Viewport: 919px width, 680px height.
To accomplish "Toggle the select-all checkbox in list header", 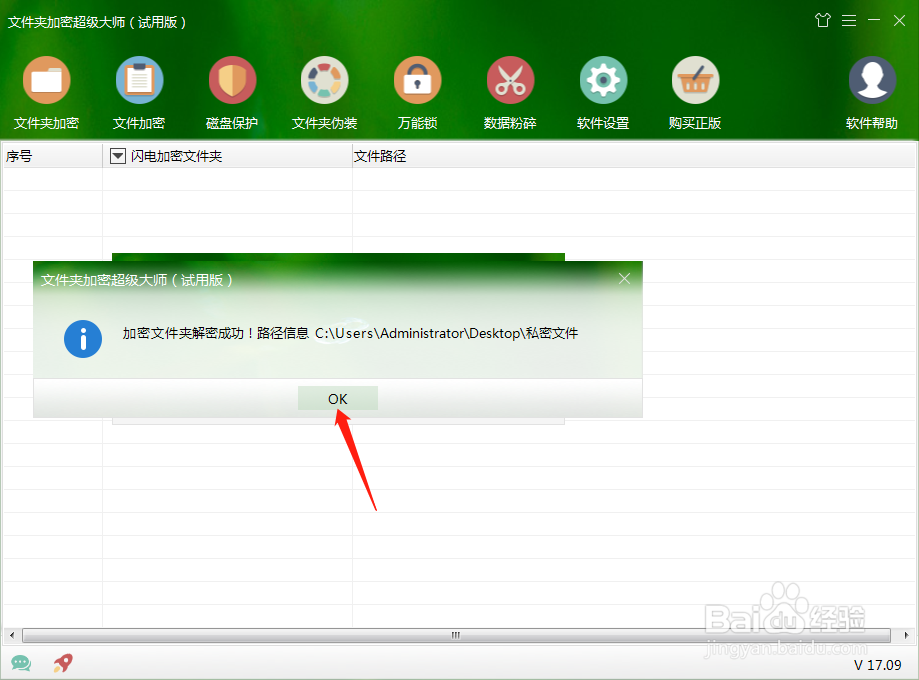I will (117, 156).
